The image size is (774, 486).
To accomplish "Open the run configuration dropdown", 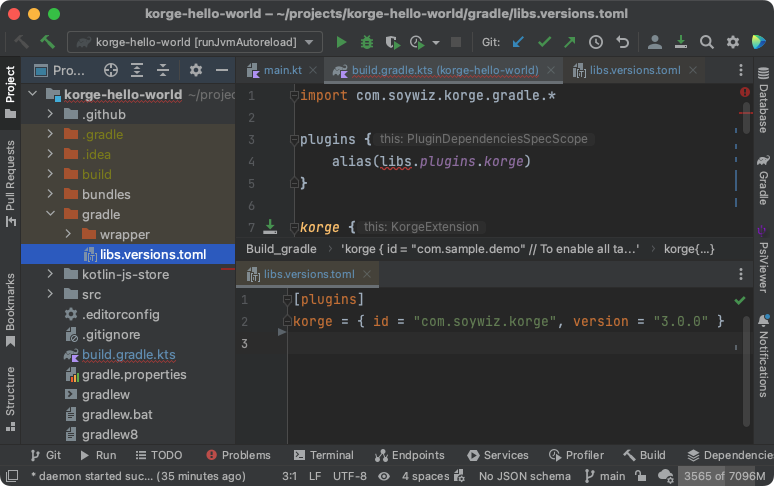I will tap(195, 42).
